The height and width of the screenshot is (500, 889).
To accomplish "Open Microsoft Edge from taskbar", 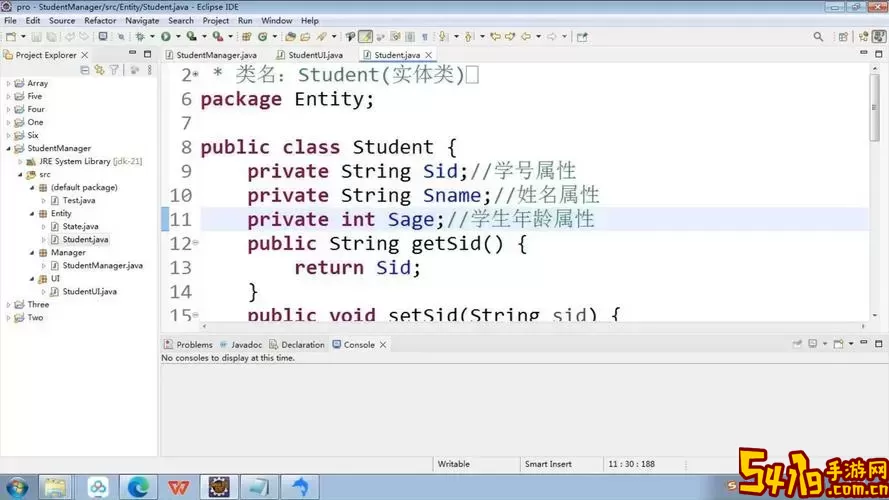I will (x=138, y=487).
